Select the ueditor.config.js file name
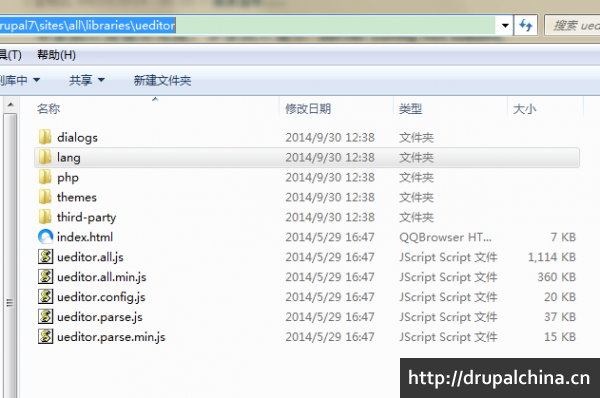This screenshot has width=600, height=398. tap(101, 297)
